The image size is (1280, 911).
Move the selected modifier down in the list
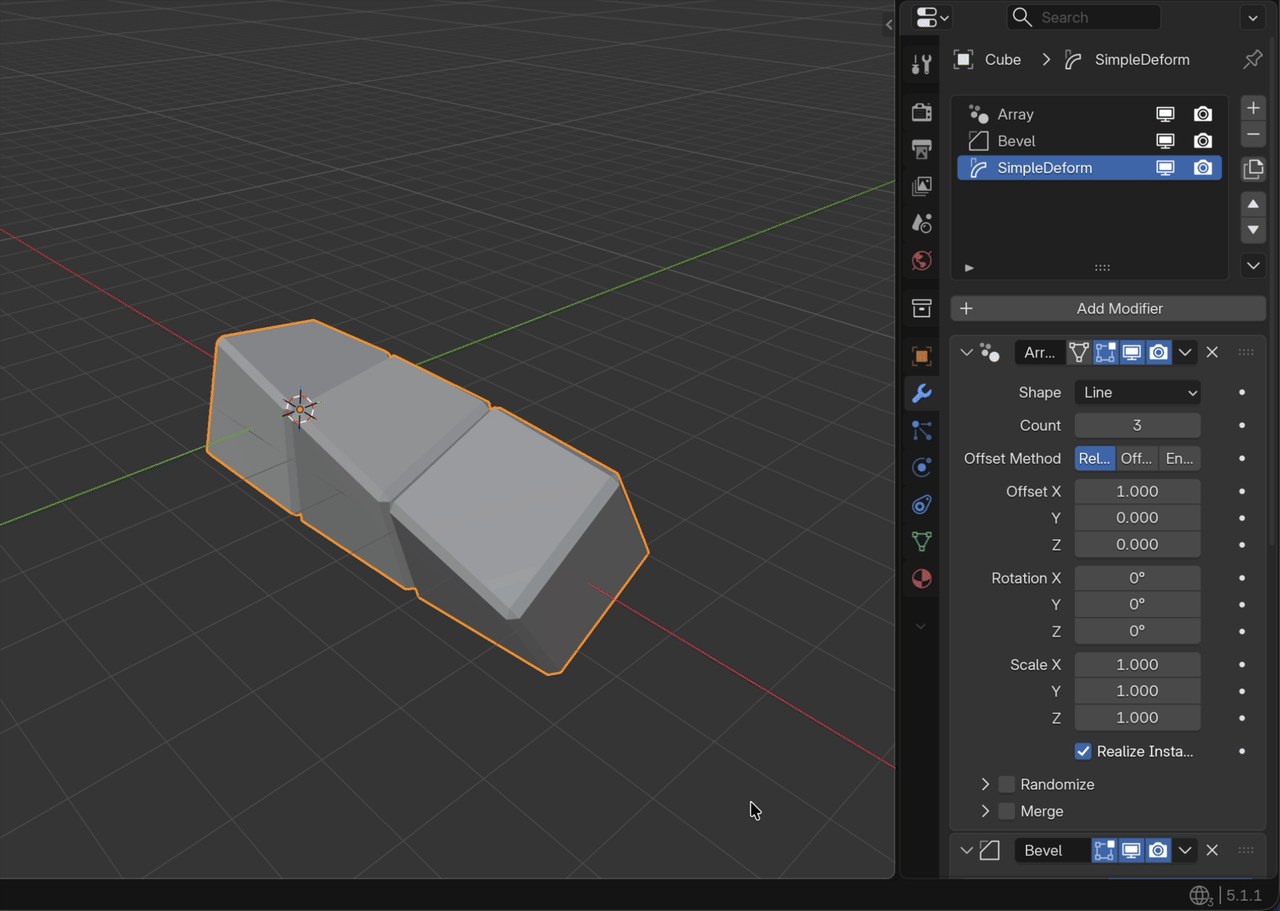pos(1253,230)
